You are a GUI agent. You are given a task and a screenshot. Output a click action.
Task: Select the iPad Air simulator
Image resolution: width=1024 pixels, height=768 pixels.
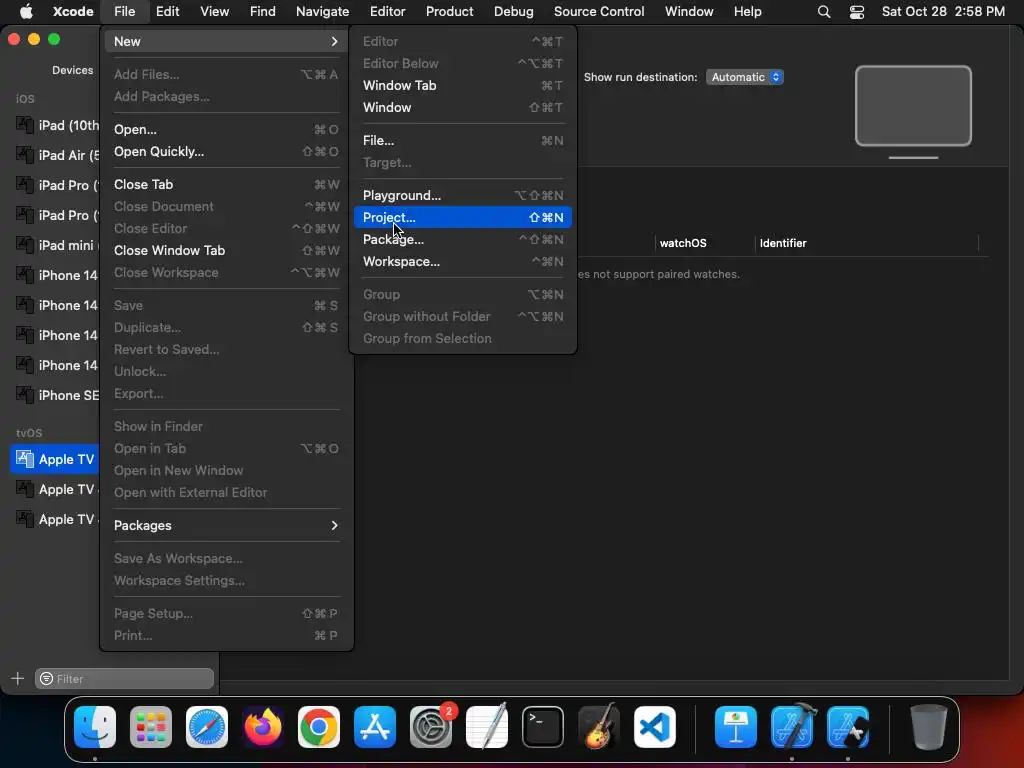click(x=57, y=155)
